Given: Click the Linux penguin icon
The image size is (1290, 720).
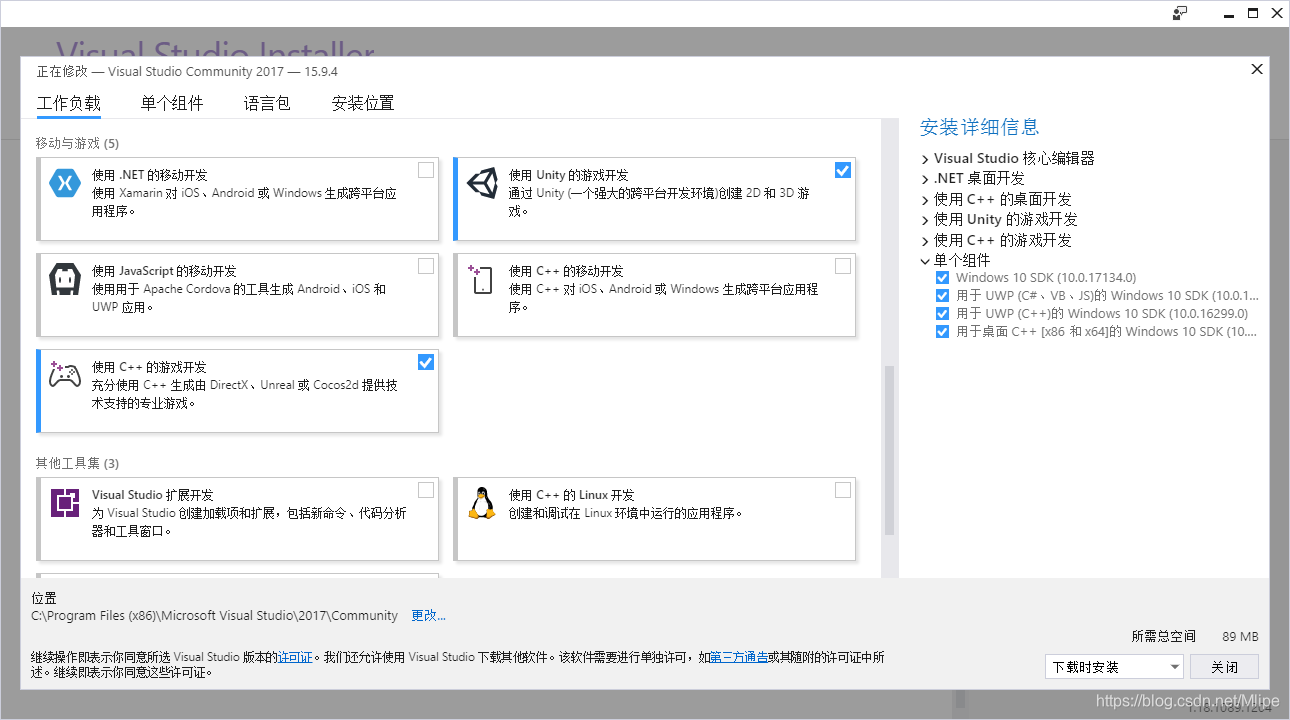Looking at the screenshot, I should tap(482, 503).
